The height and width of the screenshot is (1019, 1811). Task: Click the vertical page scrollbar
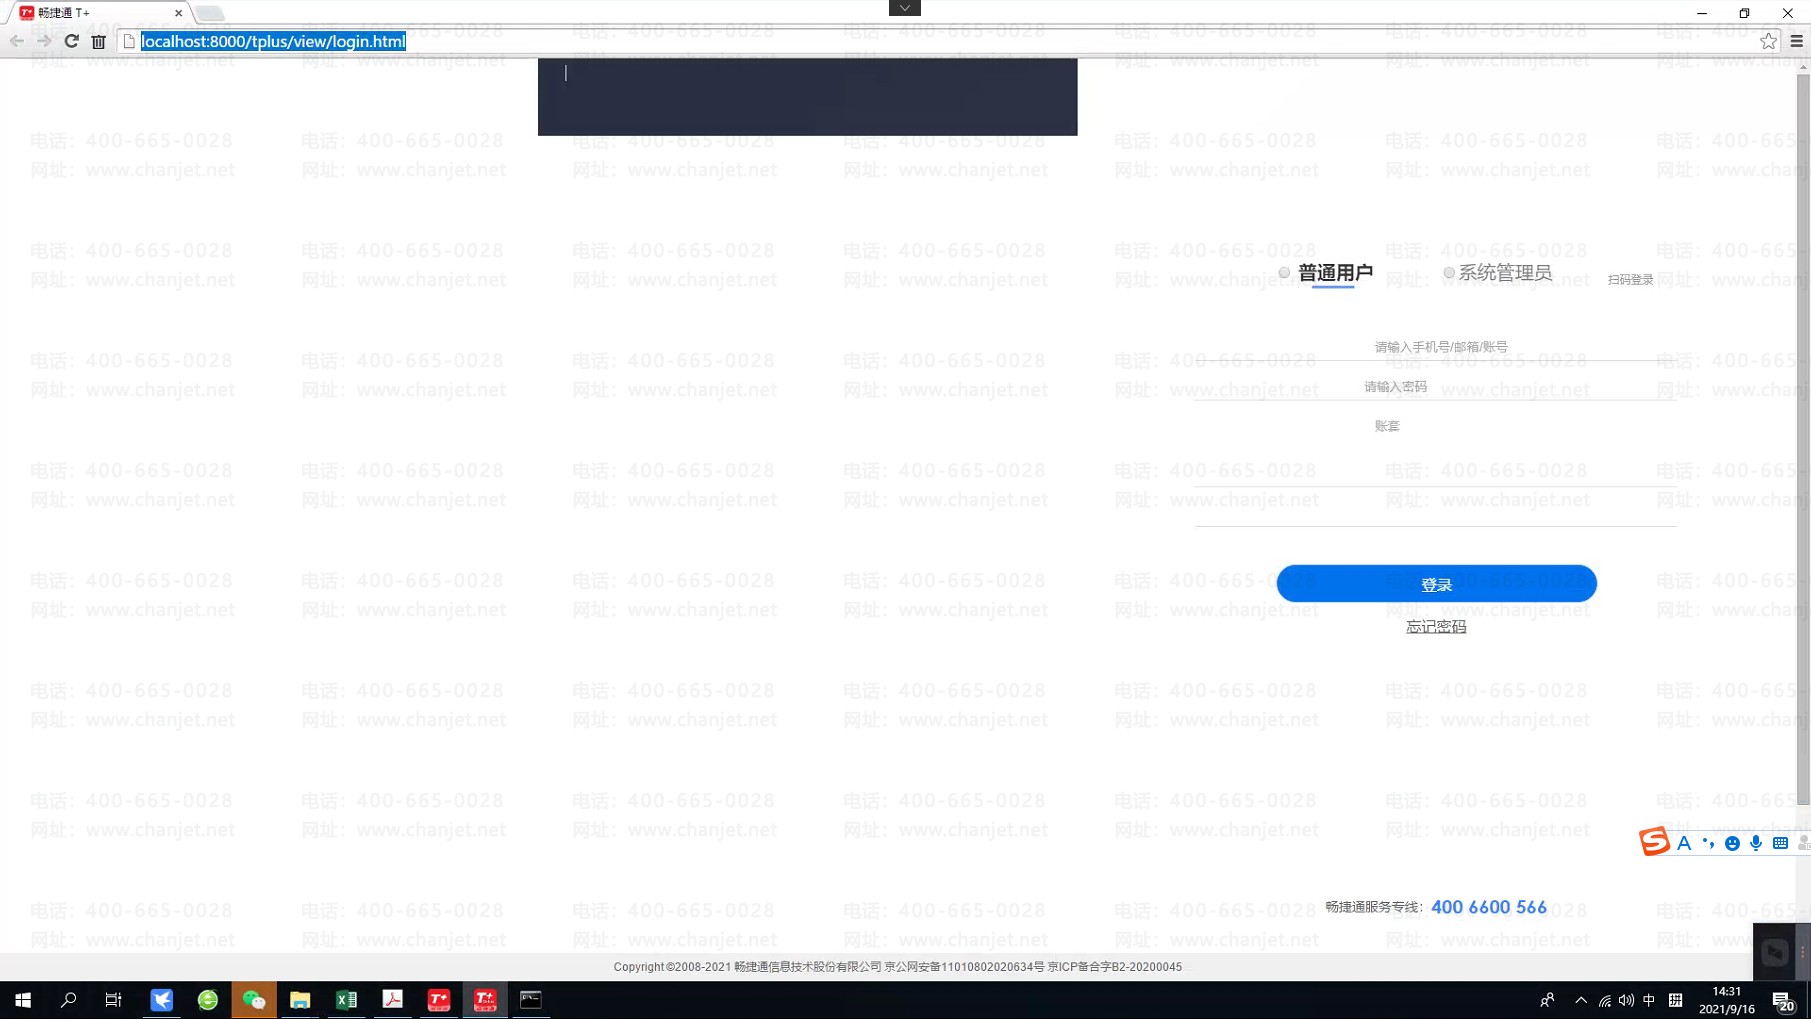click(1803, 438)
